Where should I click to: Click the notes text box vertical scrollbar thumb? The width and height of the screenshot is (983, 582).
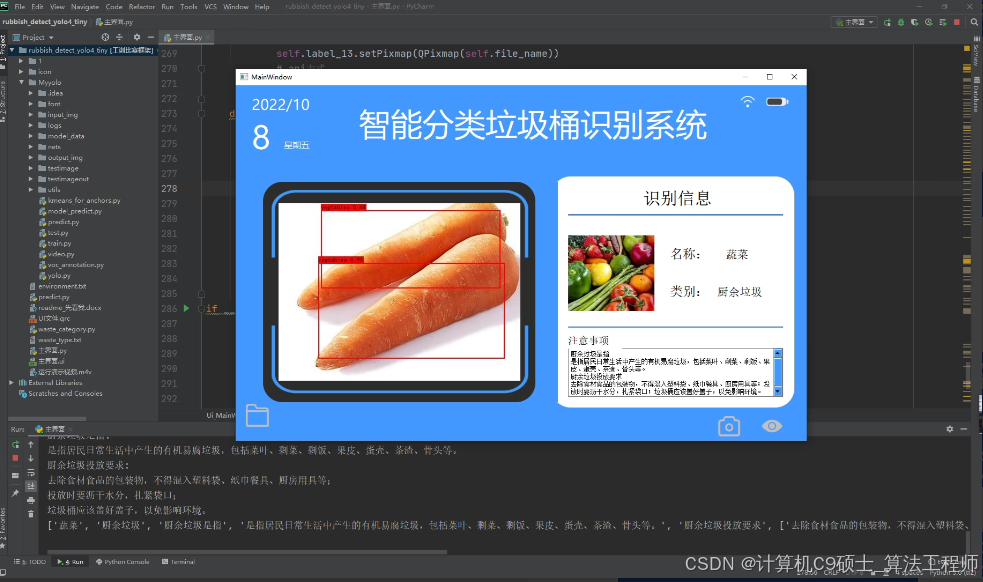(x=778, y=372)
